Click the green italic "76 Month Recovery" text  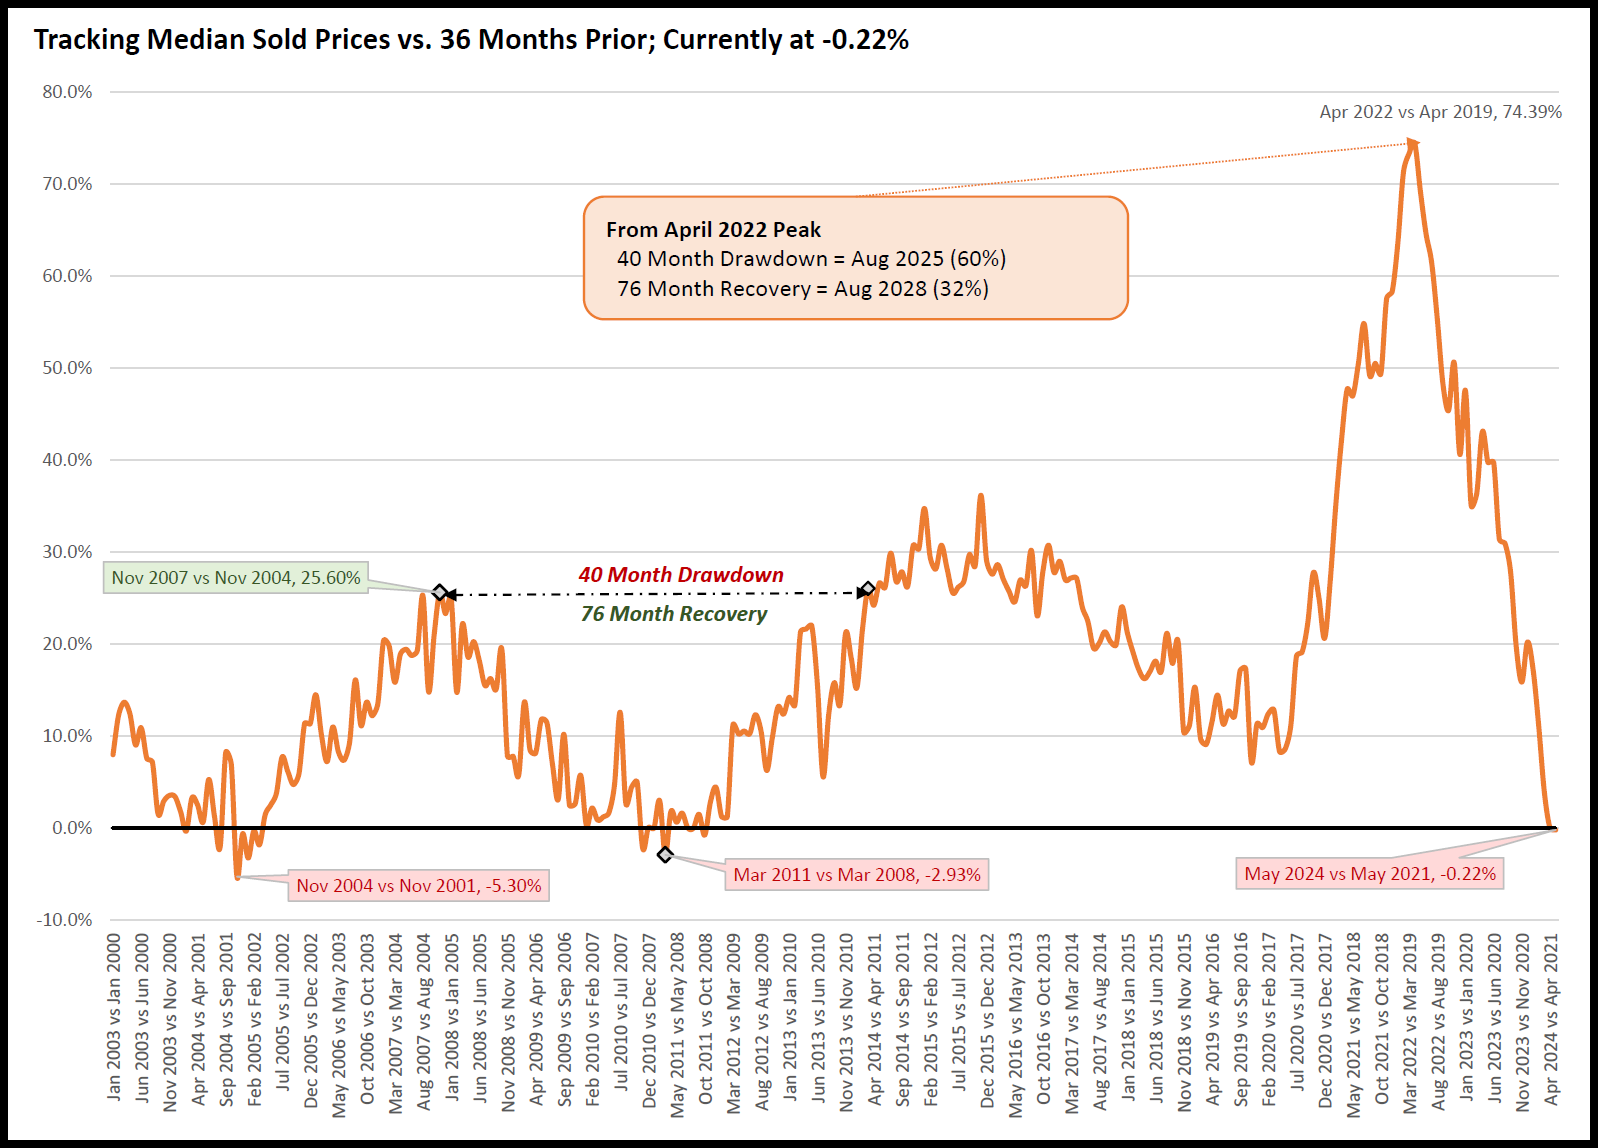point(674,614)
